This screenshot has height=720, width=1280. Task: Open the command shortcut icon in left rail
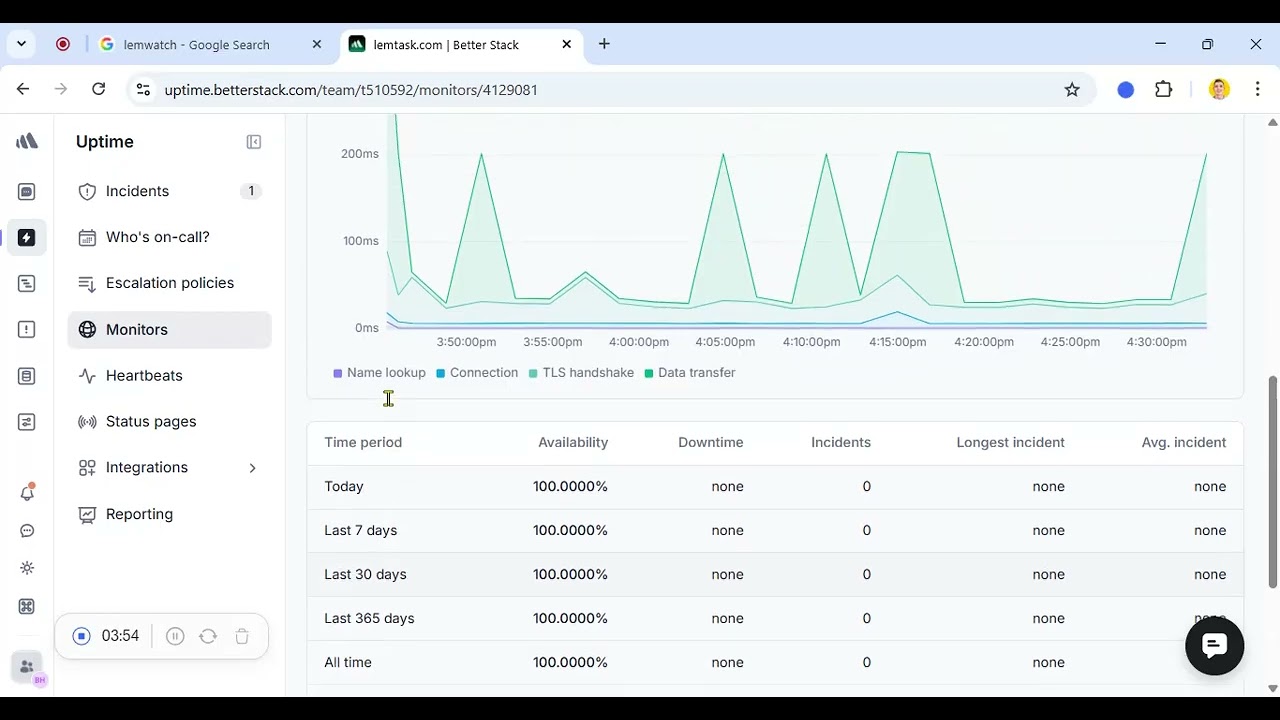27,606
